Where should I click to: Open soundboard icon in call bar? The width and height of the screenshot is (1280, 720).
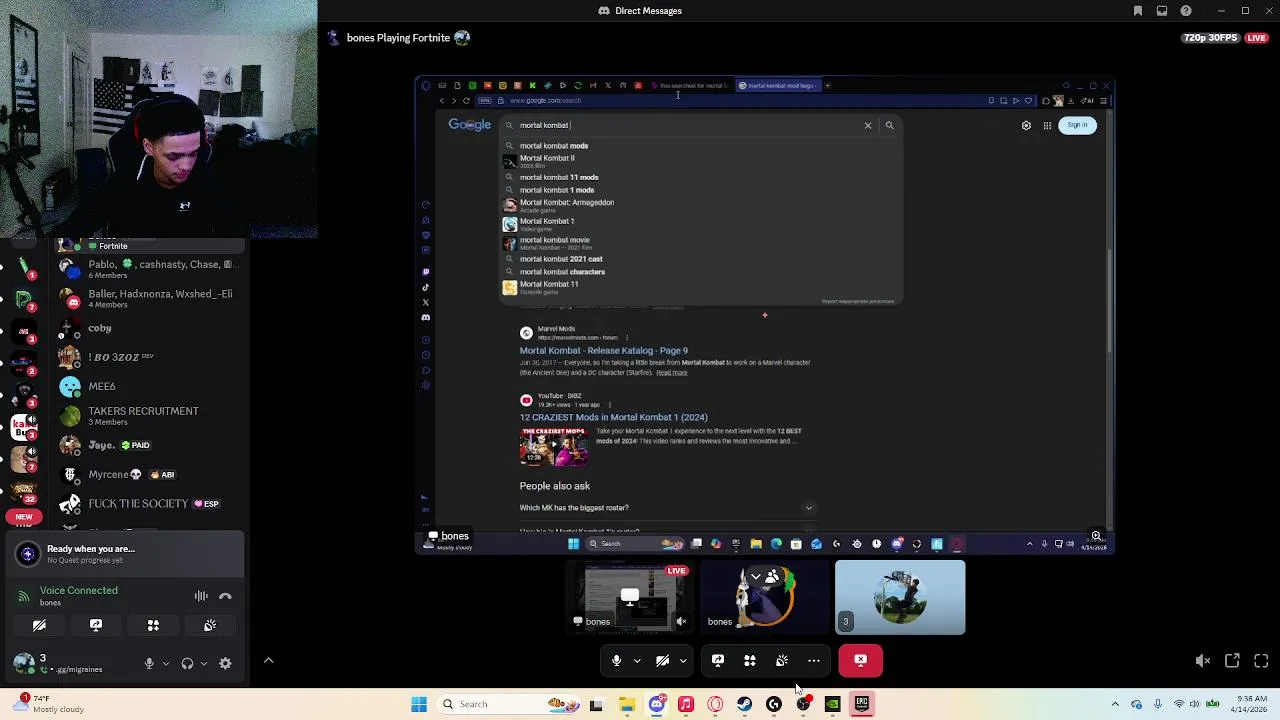coord(782,660)
